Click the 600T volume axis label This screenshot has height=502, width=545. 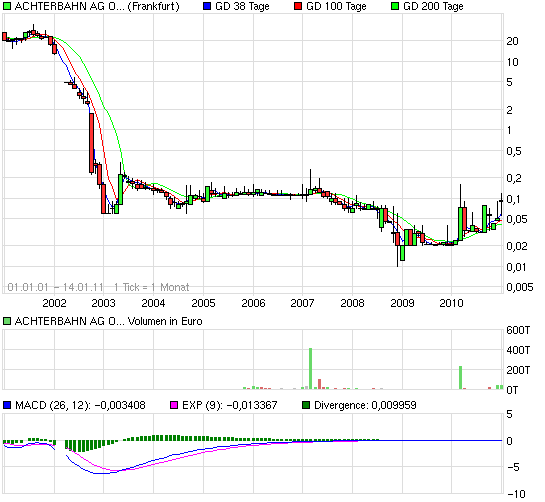[x=518, y=330]
